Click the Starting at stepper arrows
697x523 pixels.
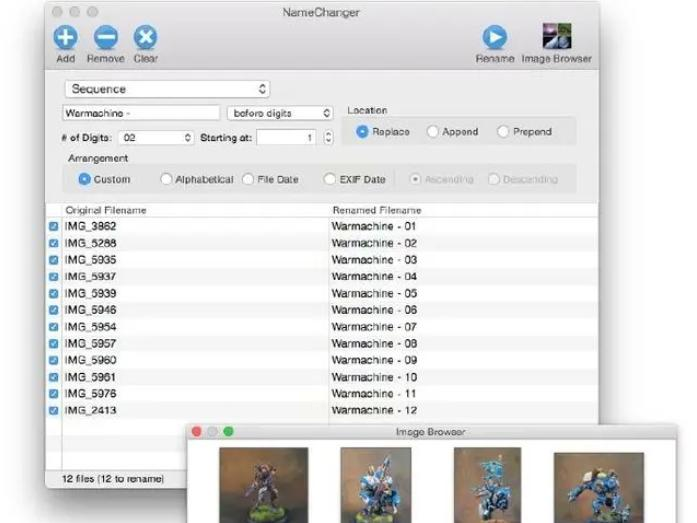click(x=329, y=137)
